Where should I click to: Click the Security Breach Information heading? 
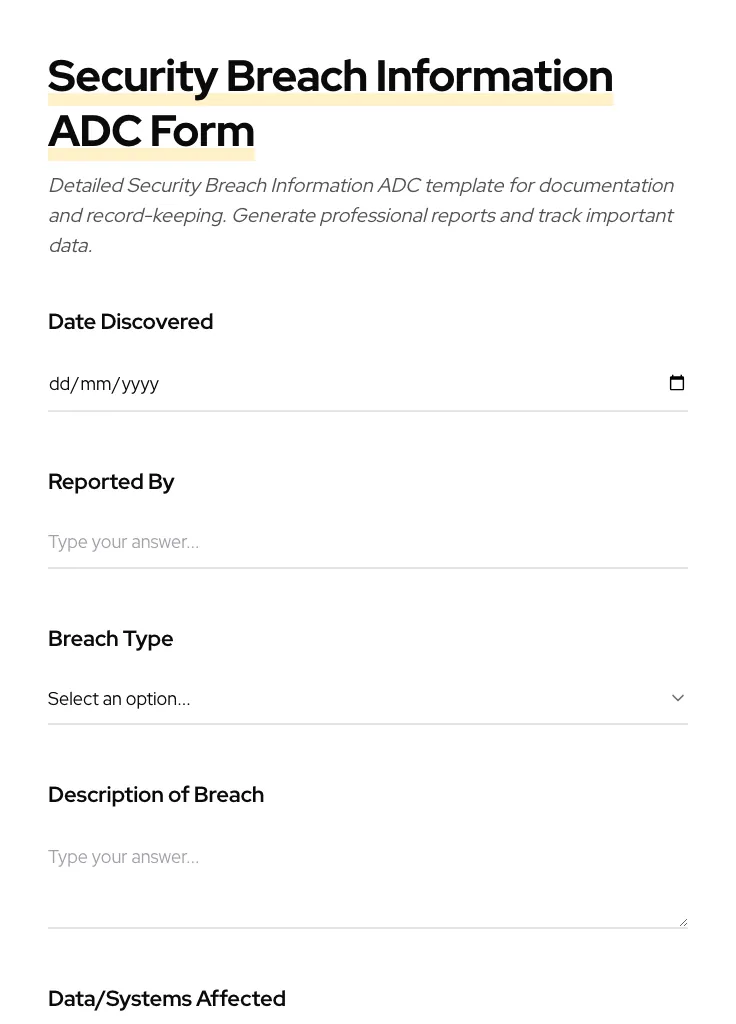coord(330,75)
